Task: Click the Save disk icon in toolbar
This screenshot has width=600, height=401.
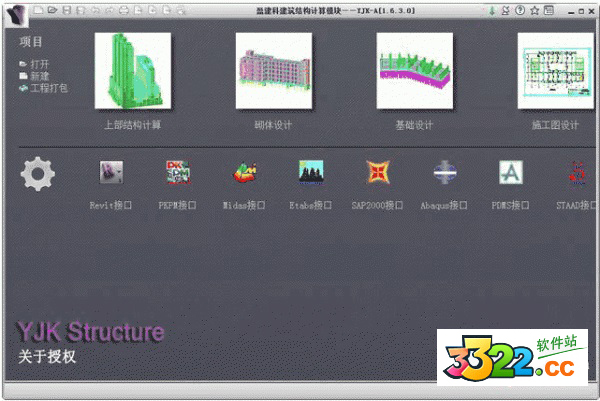Action: pyautogui.click(x=67, y=10)
